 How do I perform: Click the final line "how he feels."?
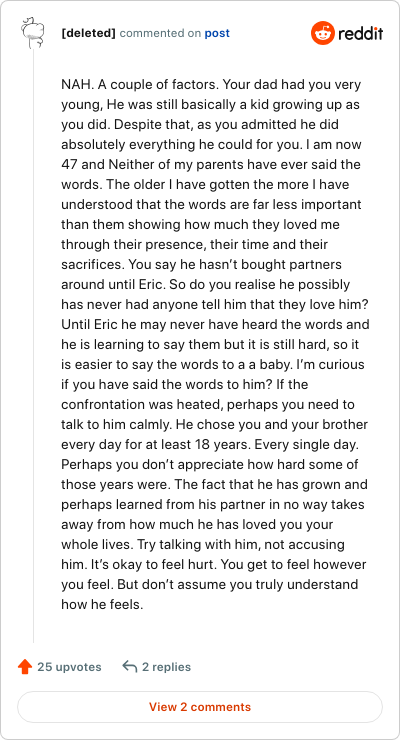click(x=102, y=604)
